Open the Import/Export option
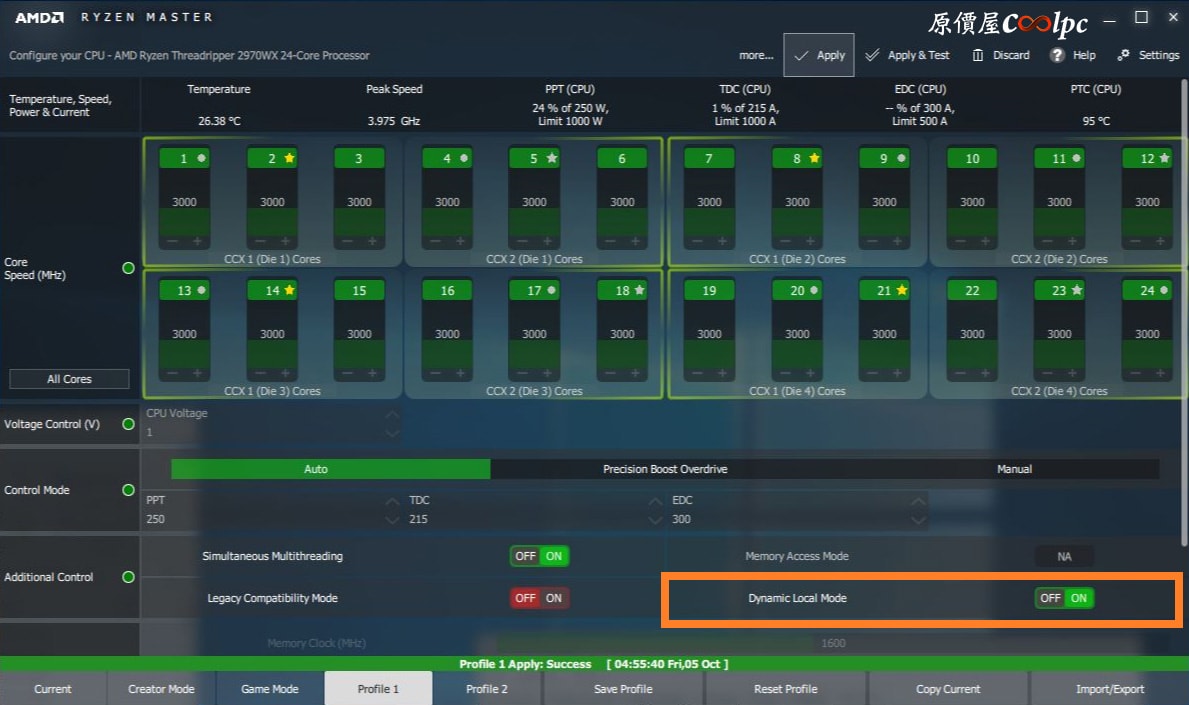1189x705 pixels. click(1109, 688)
